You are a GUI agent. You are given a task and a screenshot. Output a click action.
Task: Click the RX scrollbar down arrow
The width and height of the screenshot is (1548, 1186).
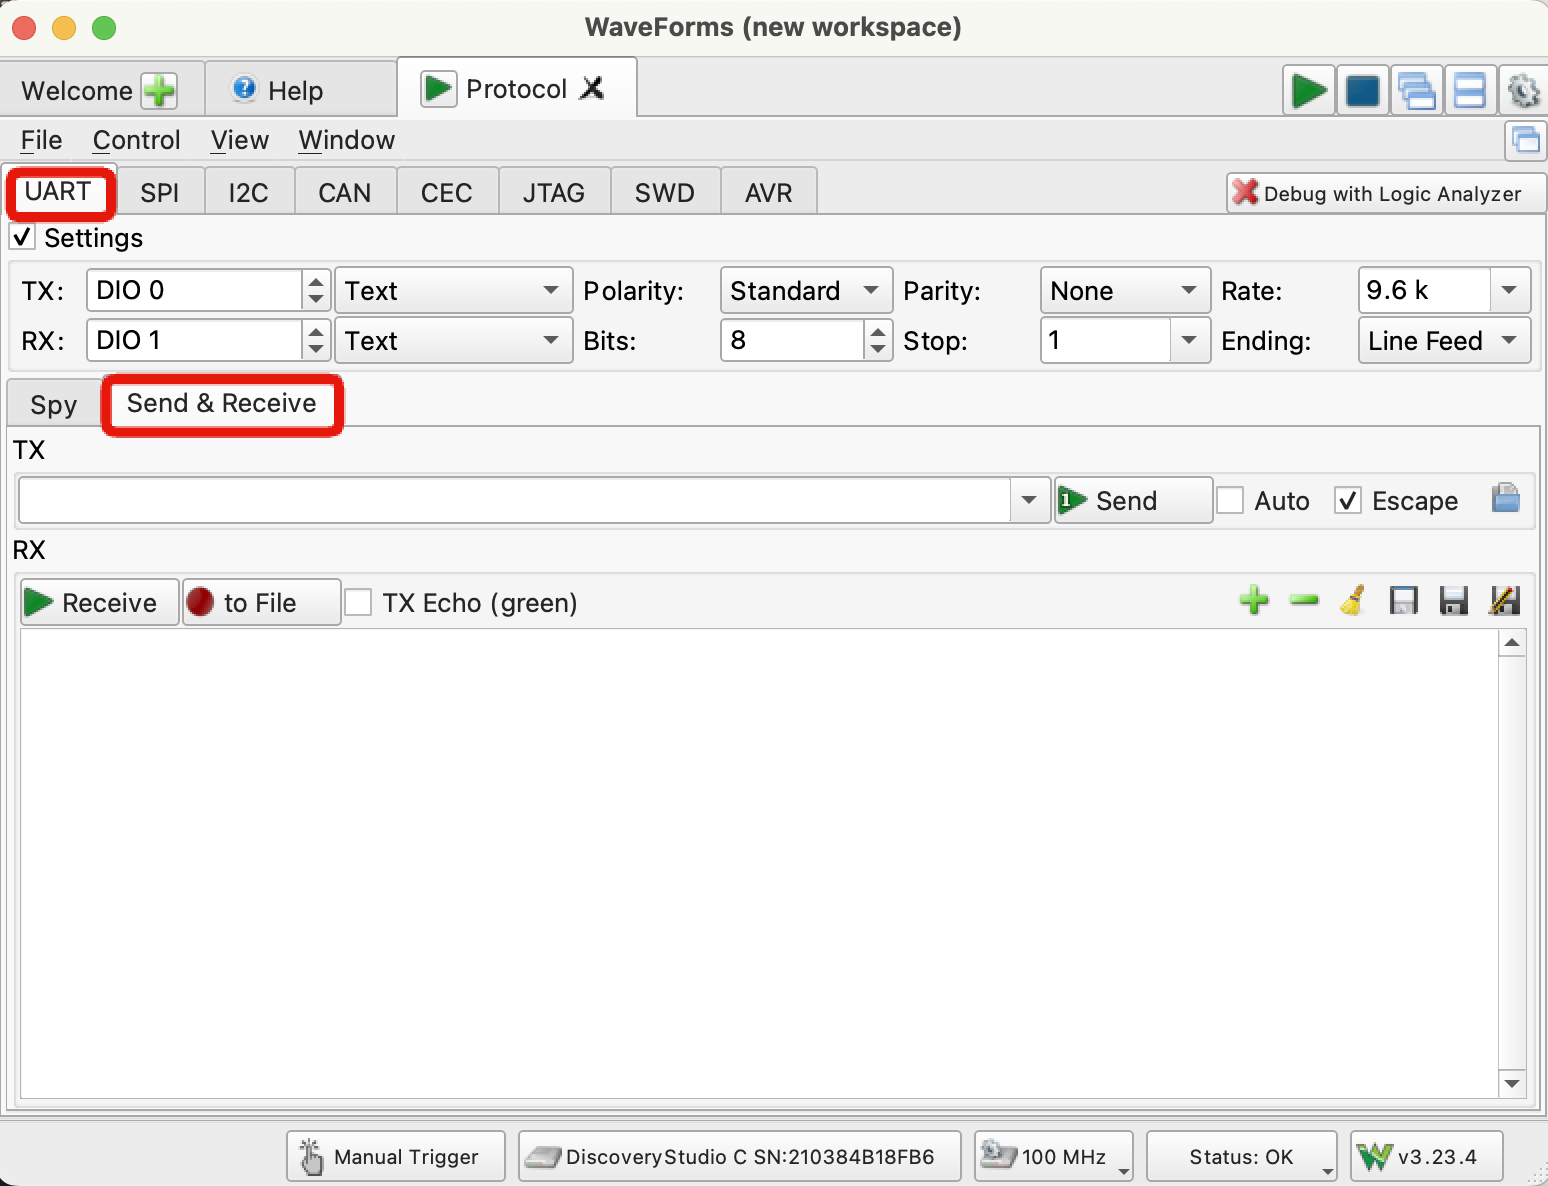tap(1512, 1083)
